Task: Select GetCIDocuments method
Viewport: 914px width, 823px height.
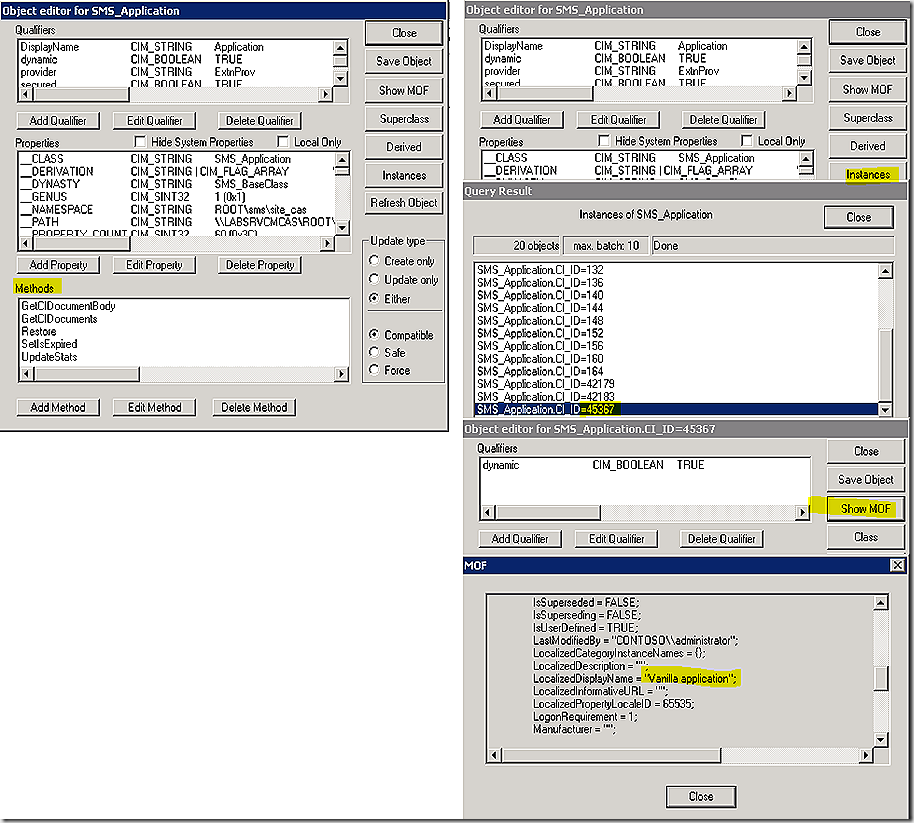Action: coord(59,319)
